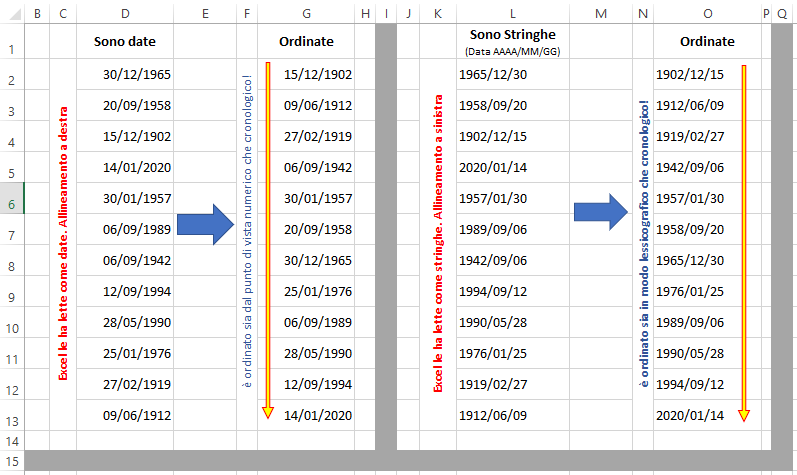Select column G header

305,13
